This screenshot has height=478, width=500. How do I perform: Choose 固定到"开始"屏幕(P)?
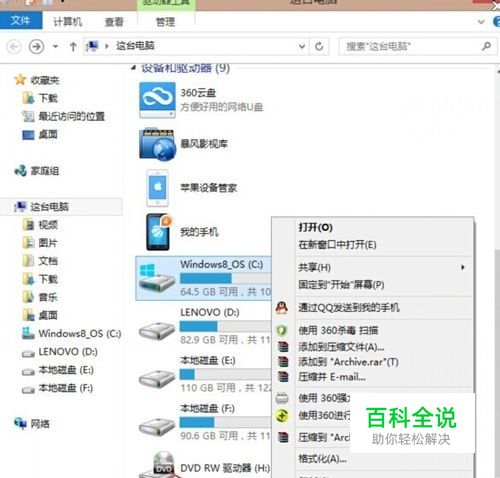click(341, 285)
